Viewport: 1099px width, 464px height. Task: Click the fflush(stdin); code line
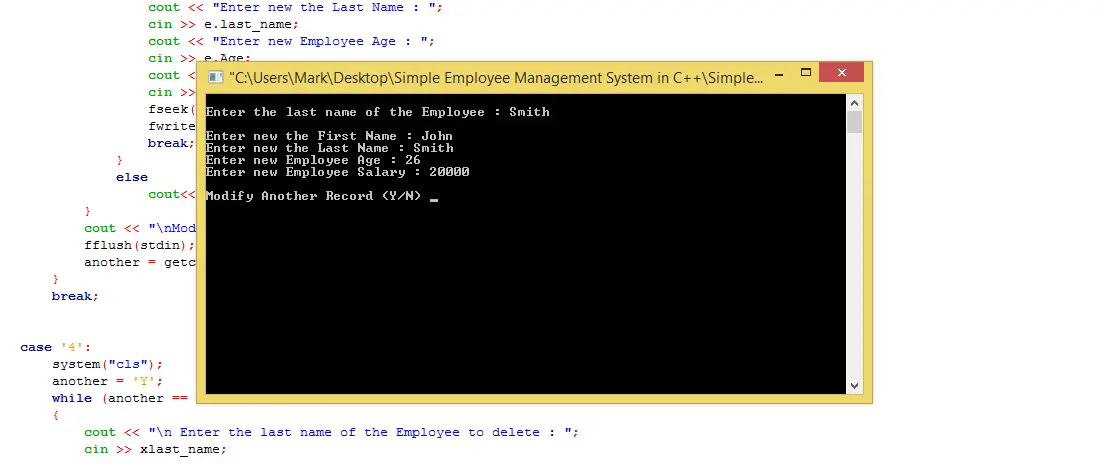click(x=139, y=244)
